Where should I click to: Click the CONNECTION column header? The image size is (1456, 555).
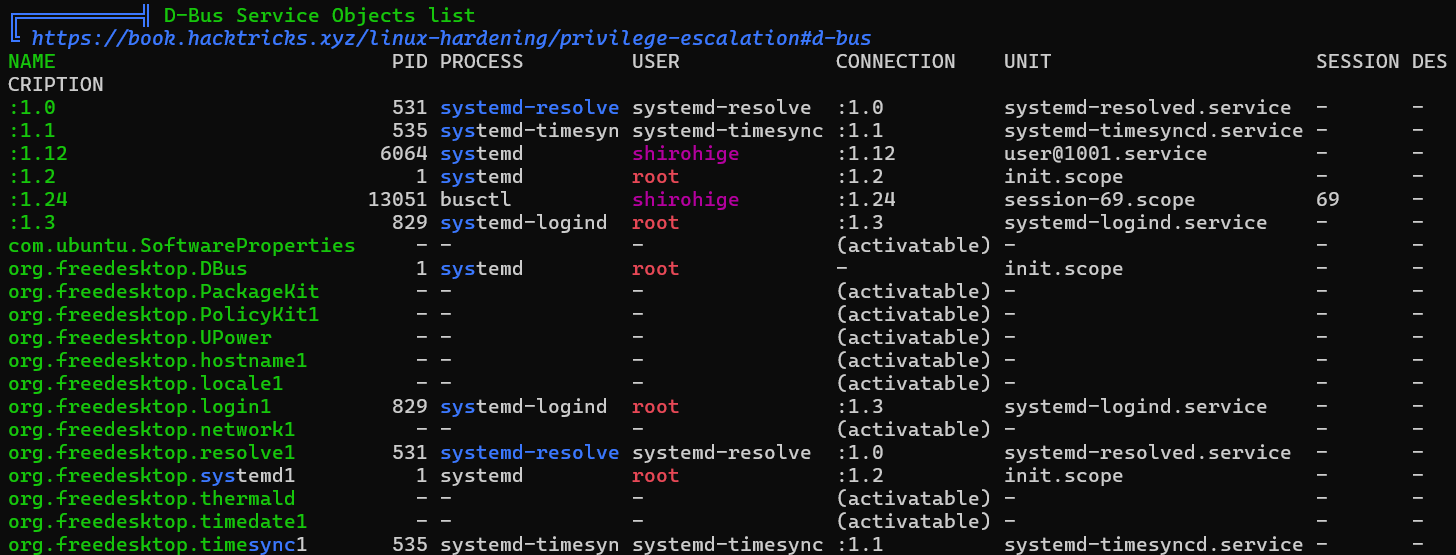tap(896, 61)
